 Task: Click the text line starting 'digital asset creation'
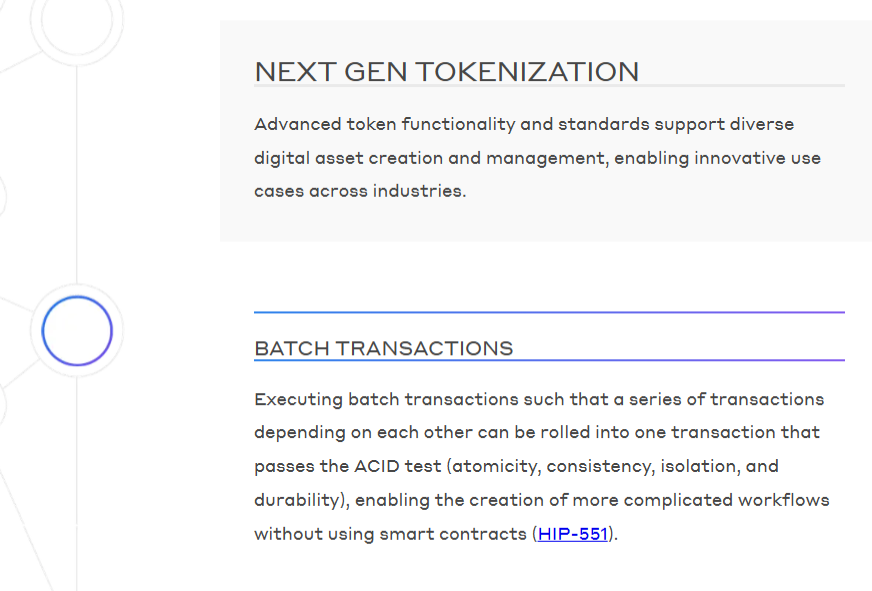coord(537,158)
